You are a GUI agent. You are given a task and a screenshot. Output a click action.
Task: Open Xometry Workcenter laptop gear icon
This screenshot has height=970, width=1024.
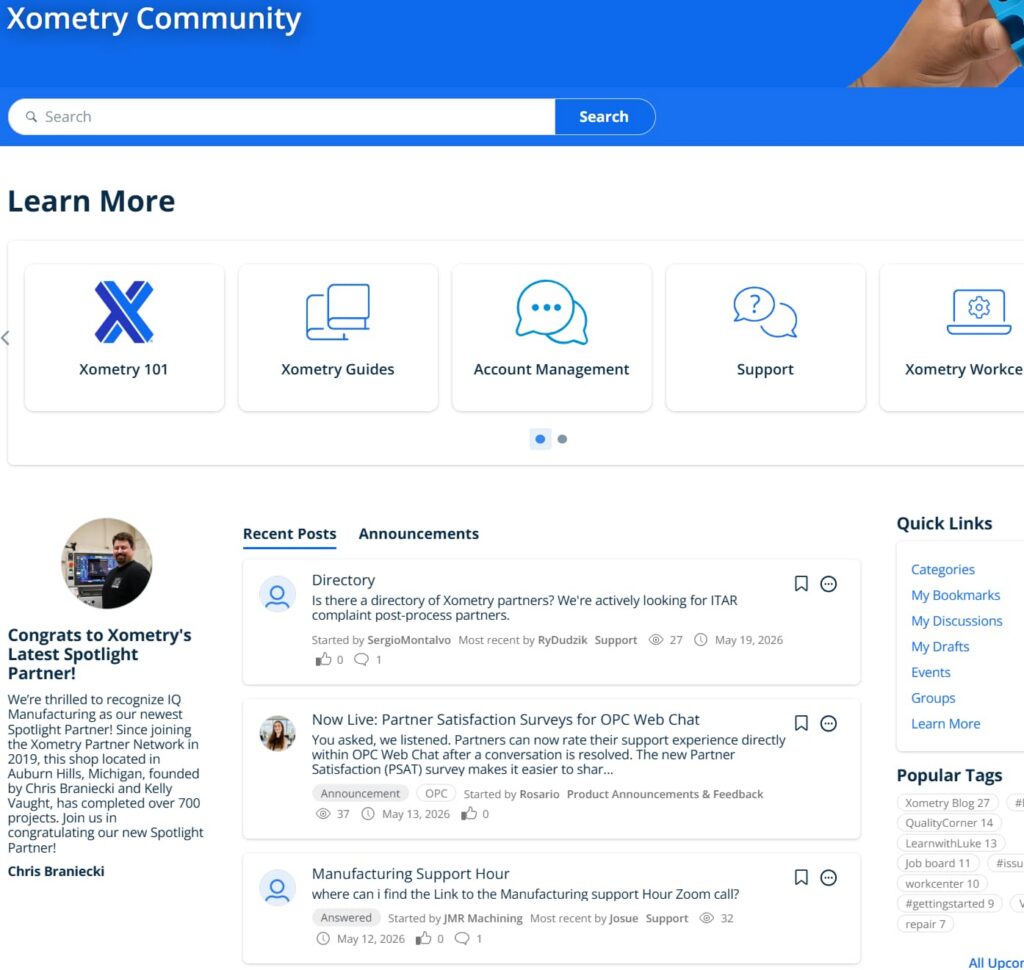pyautogui.click(x=978, y=312)
